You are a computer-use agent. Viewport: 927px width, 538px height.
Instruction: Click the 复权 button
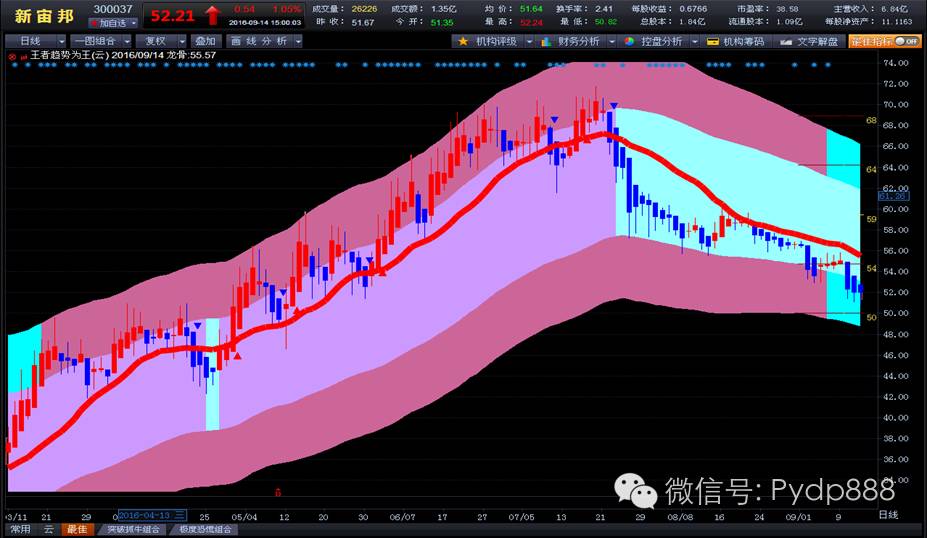click(x=156, y=41)
